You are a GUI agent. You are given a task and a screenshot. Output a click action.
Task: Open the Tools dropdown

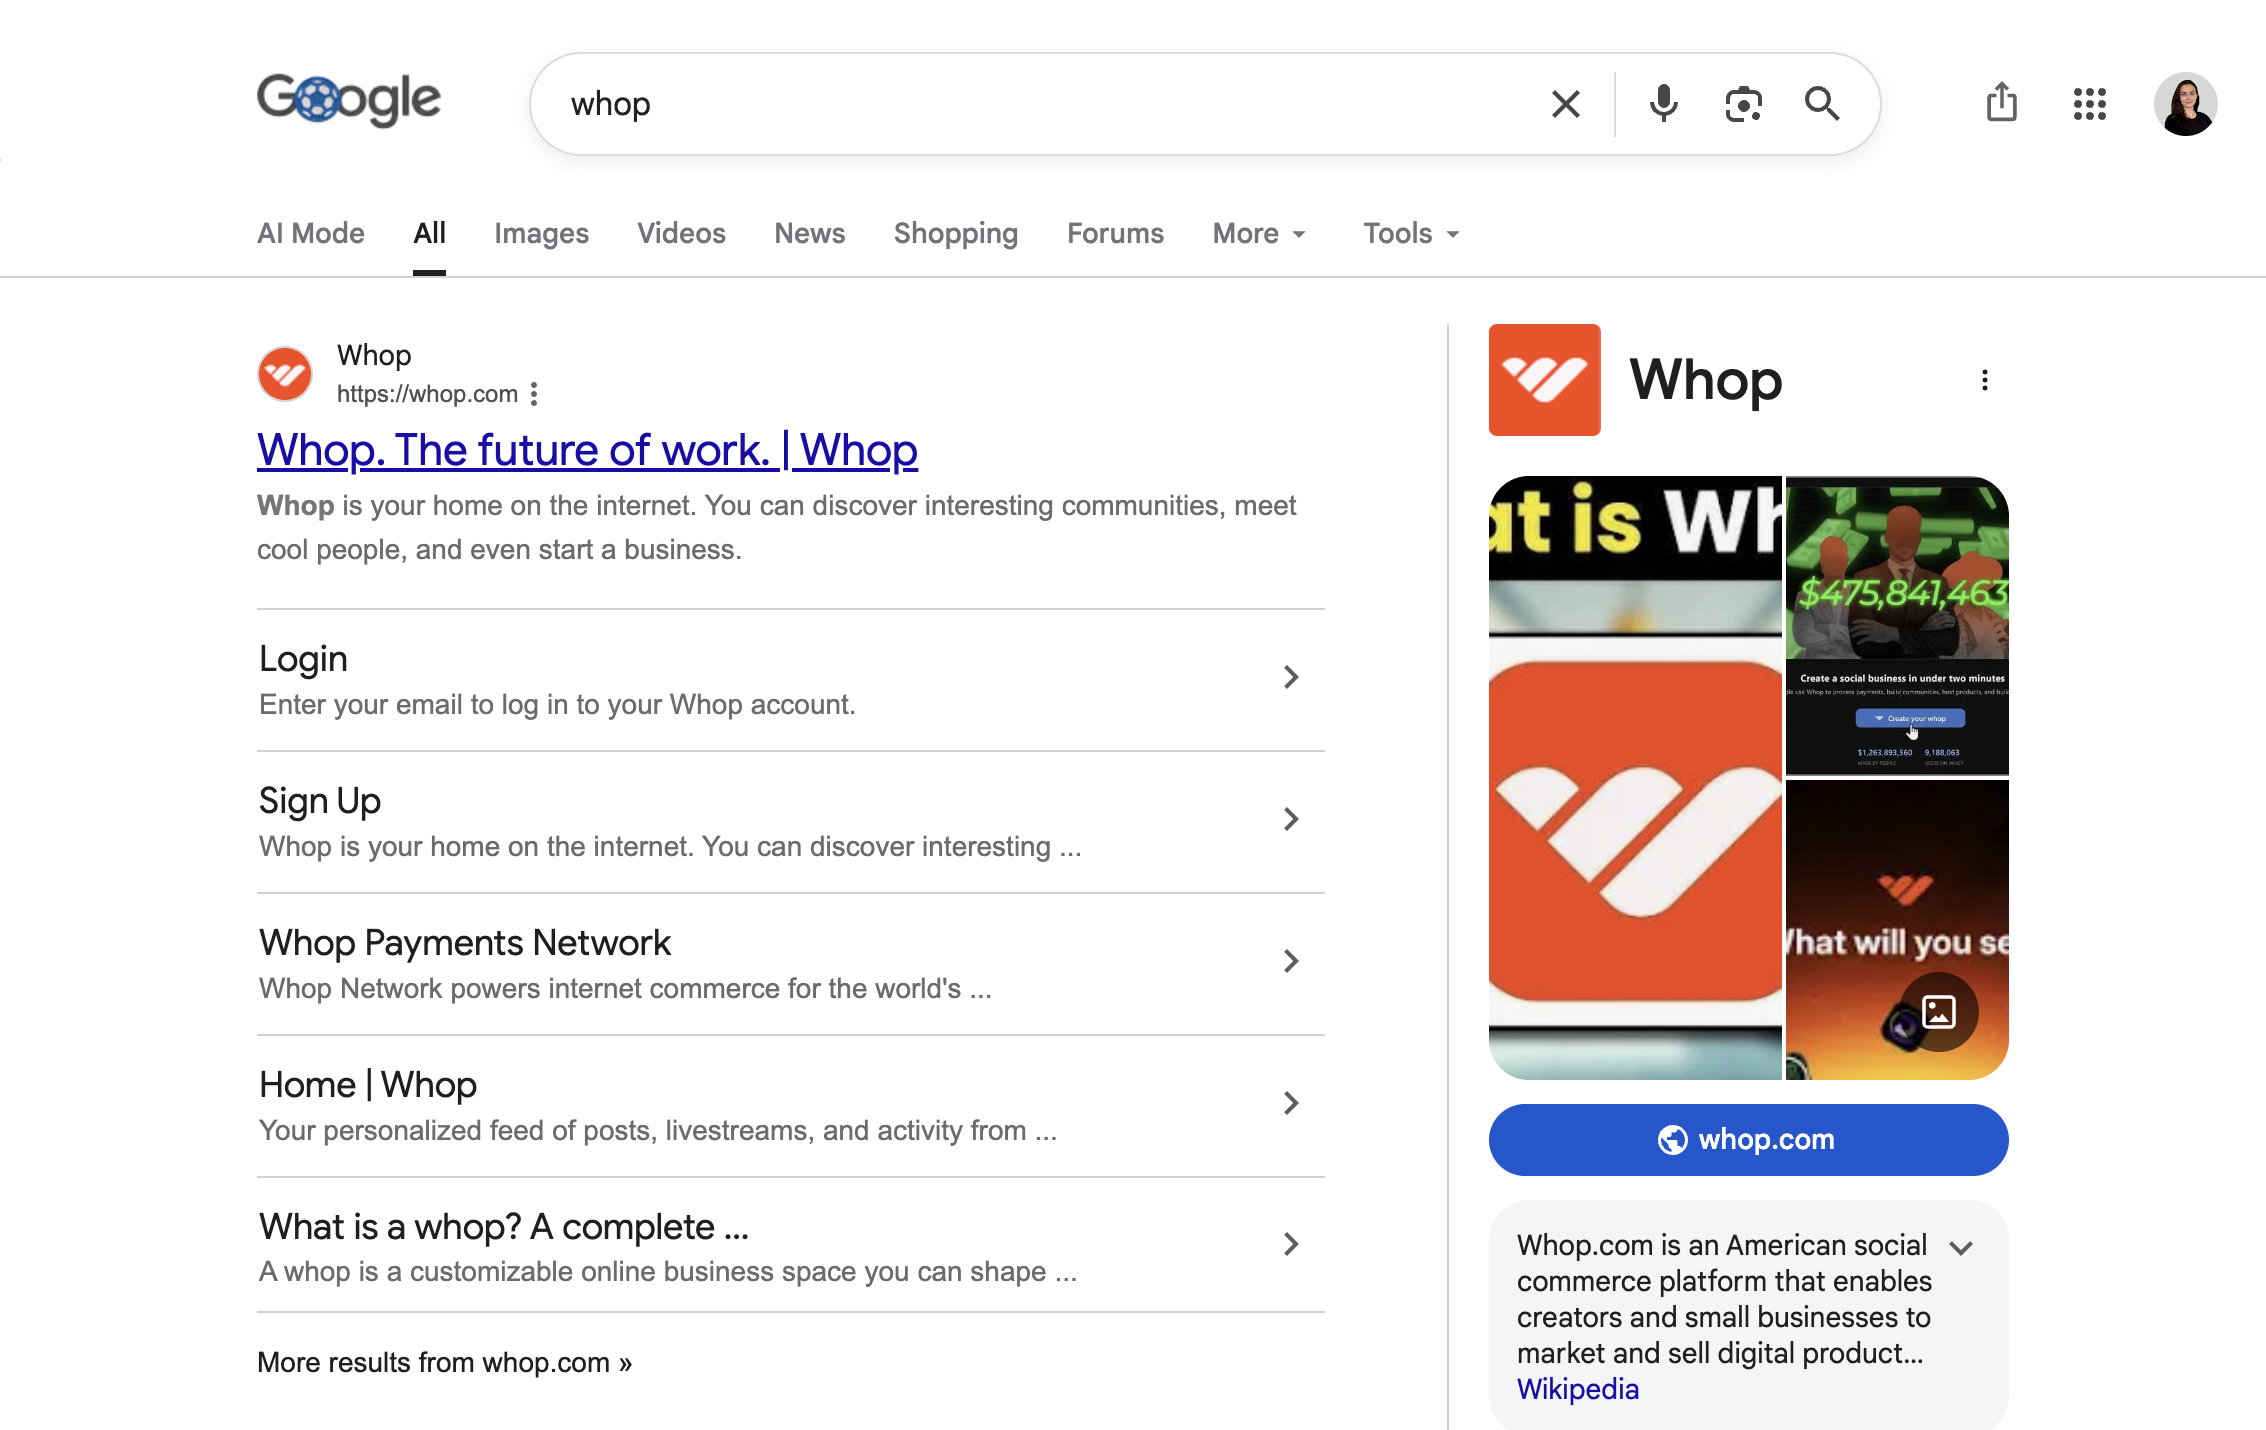click(x=1411, y=233)
